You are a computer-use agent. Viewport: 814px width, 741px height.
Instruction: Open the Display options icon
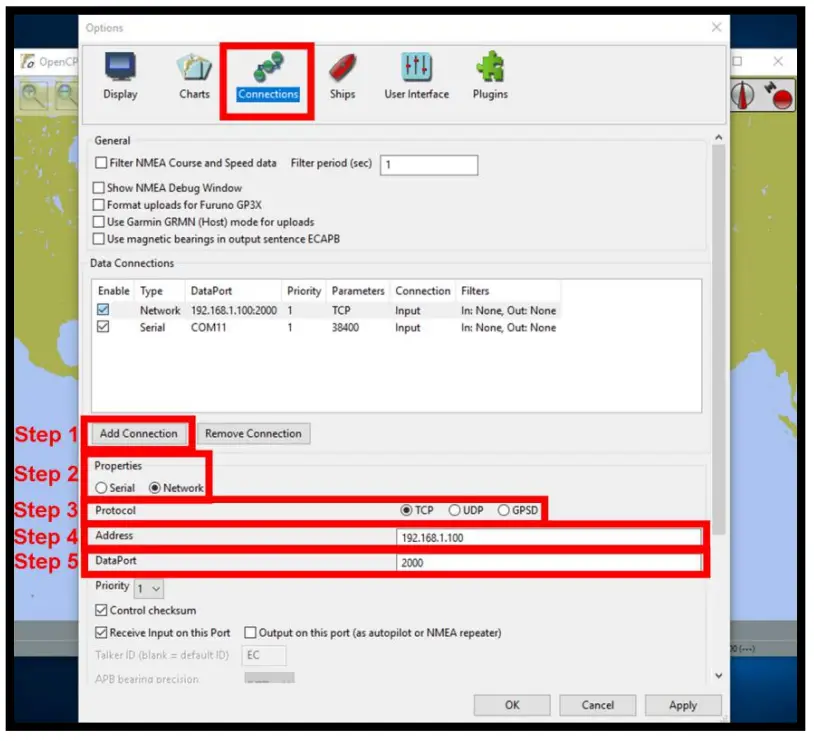pos(120,76)
